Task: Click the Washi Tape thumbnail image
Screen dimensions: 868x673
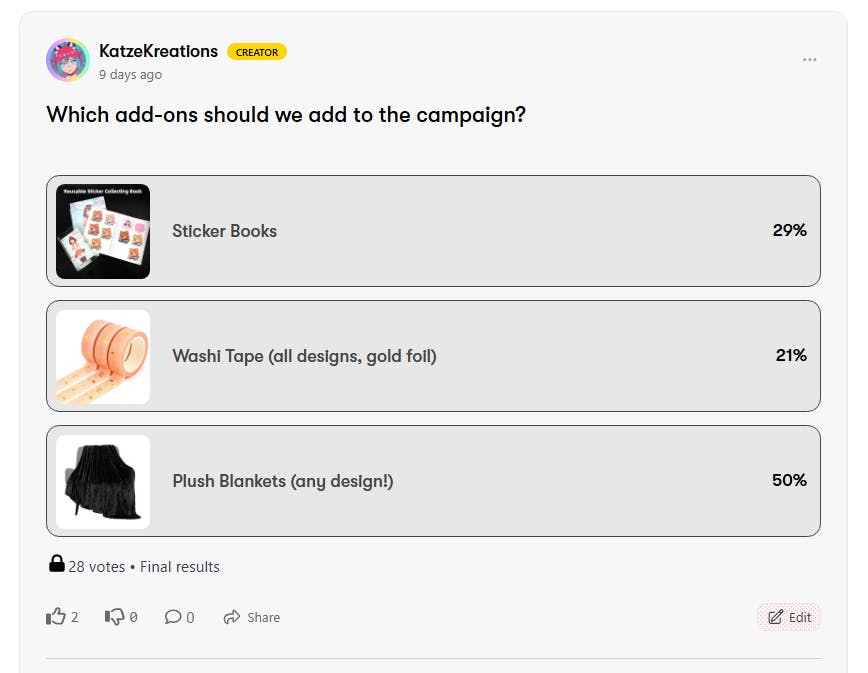Action: click(103, 356)
